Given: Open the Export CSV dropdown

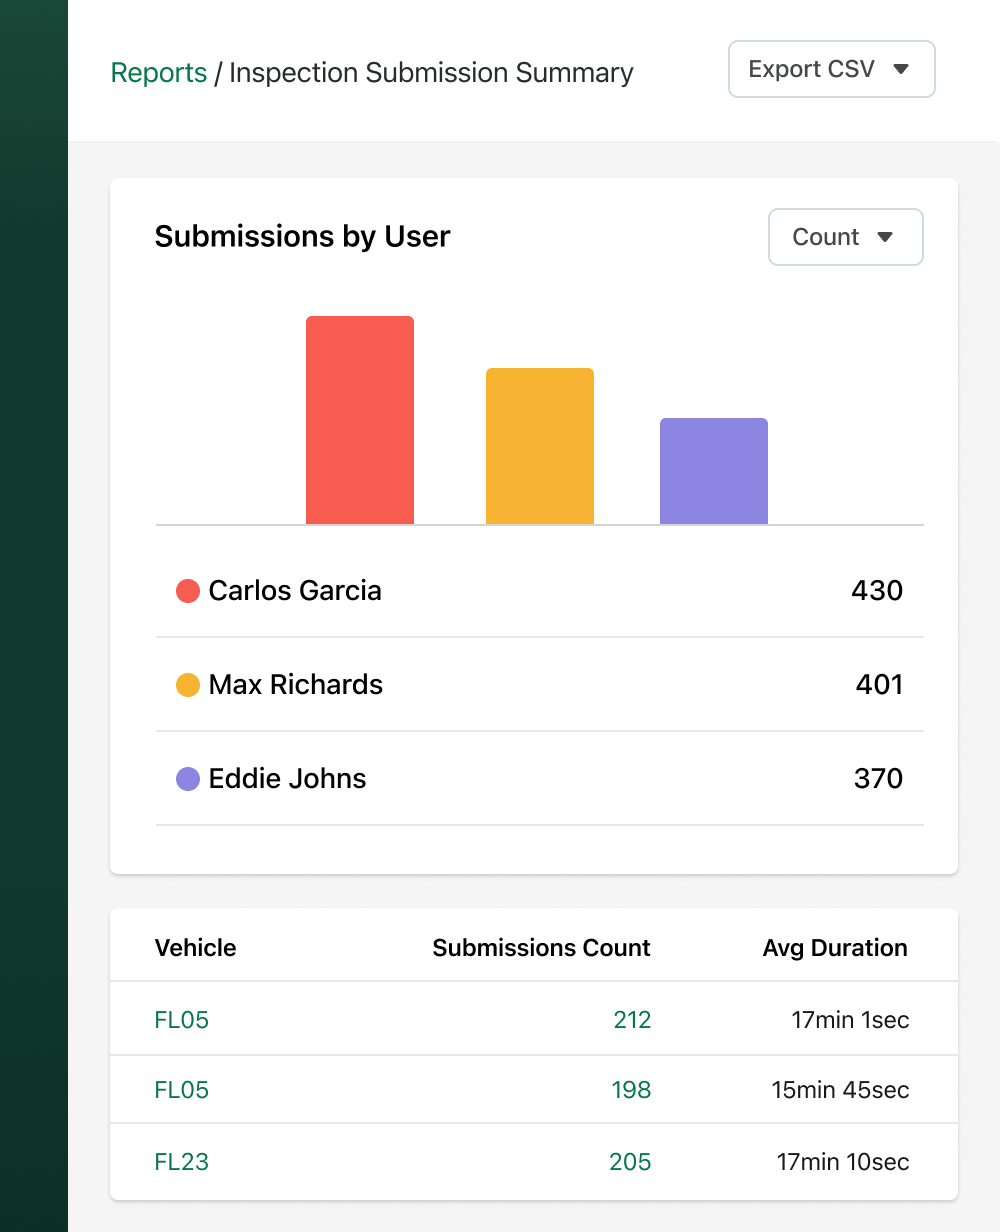Looking at the screenshot, I should tap(832, 69).
